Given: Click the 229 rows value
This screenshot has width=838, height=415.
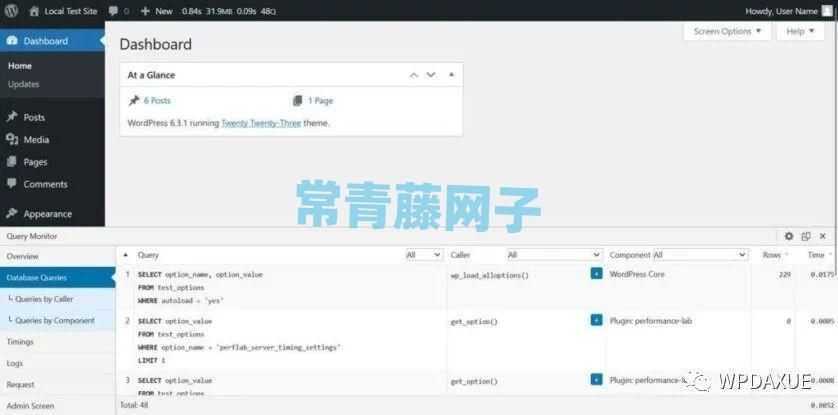Looking at the screenshot, I should pyautogui.click(x=785, y=275).
